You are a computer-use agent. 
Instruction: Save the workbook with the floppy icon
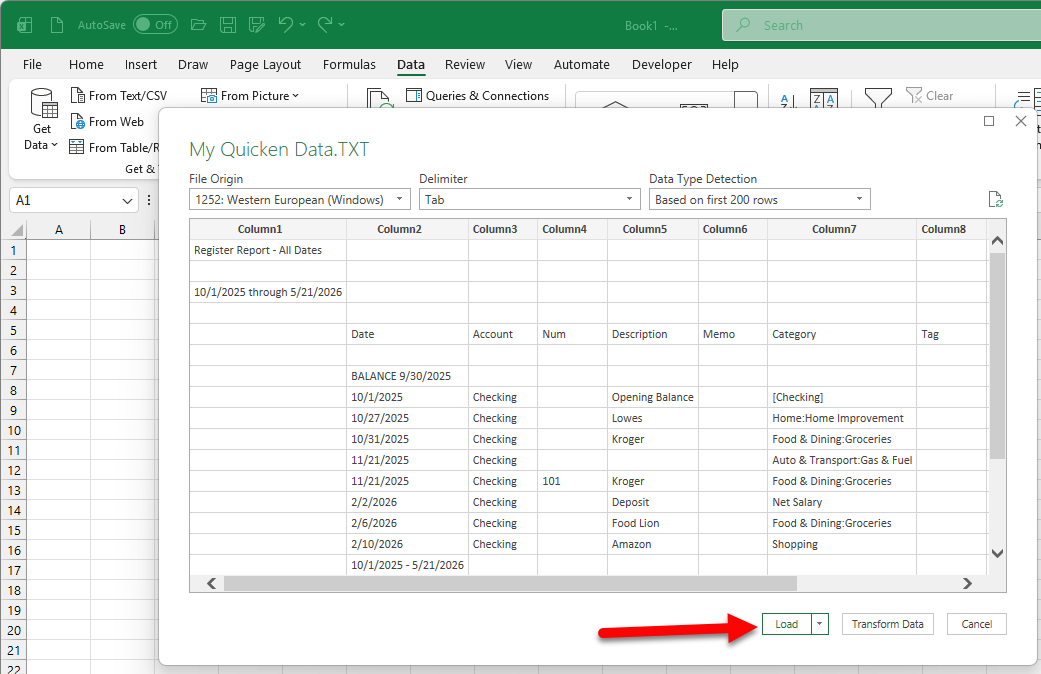coord(228,25)
